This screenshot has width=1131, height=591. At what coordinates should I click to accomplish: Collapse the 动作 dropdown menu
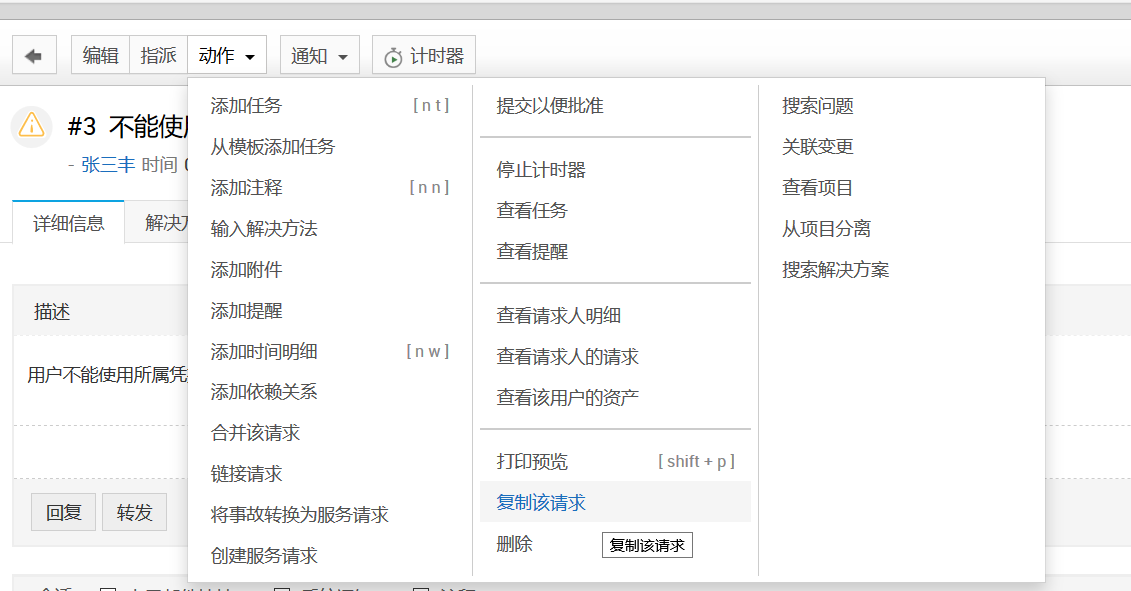pos(226,56)
